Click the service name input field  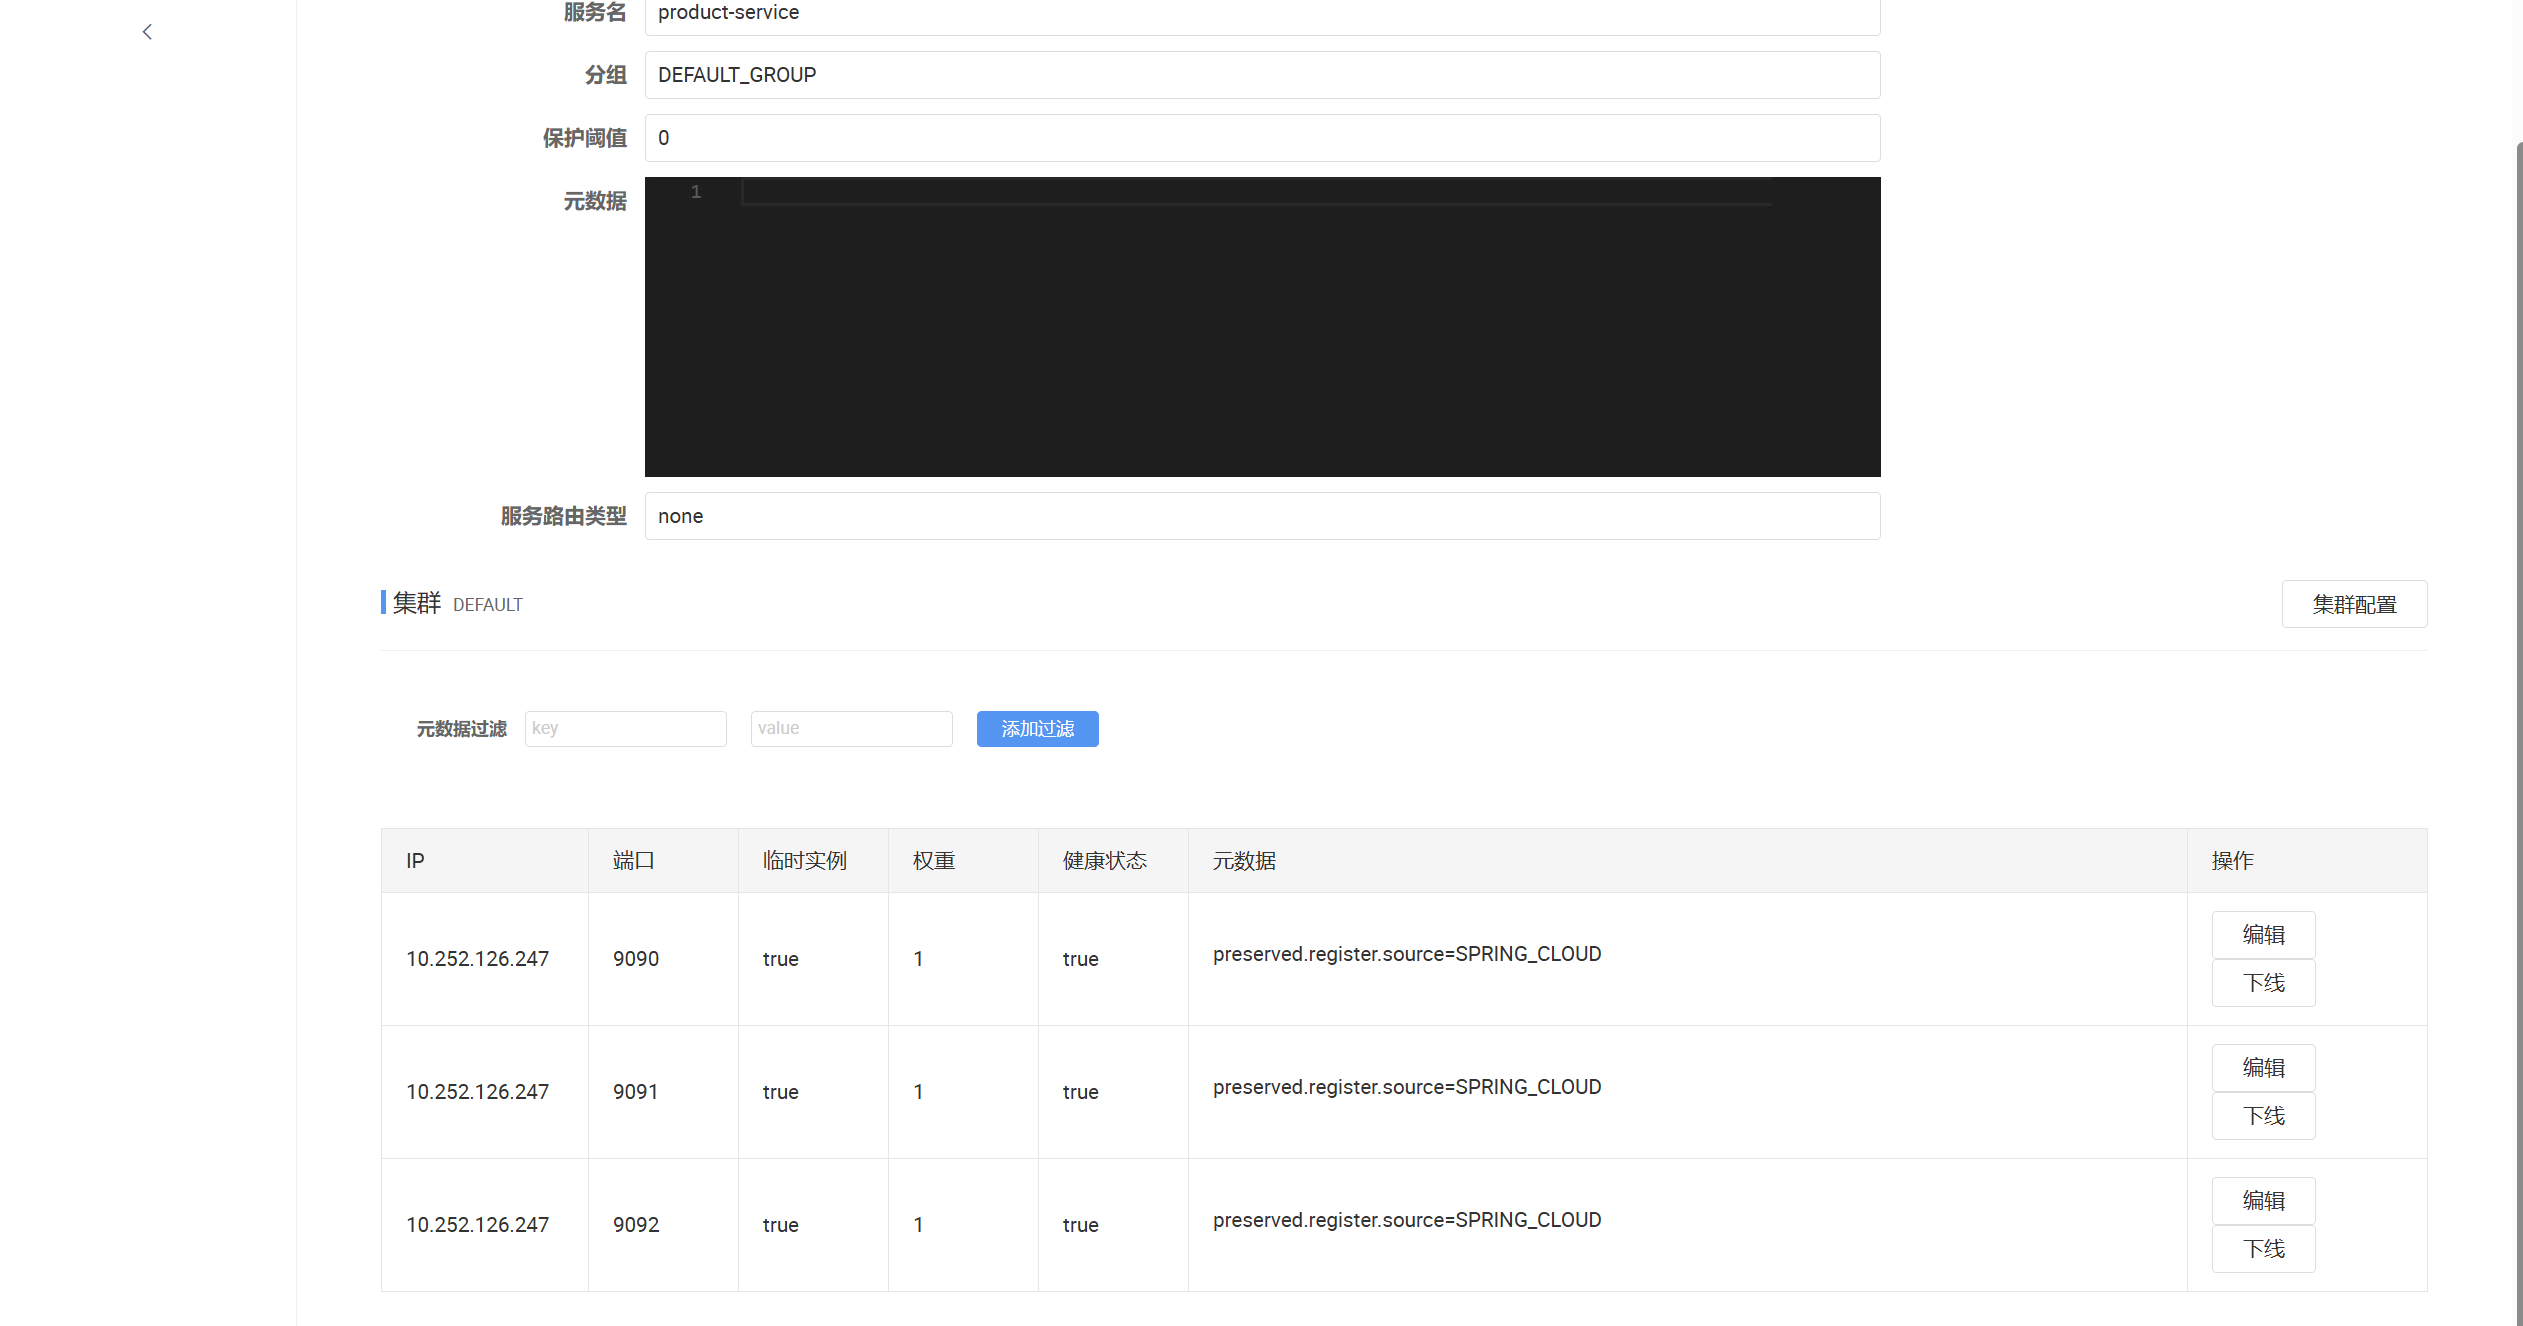[x=1261, y=14]
